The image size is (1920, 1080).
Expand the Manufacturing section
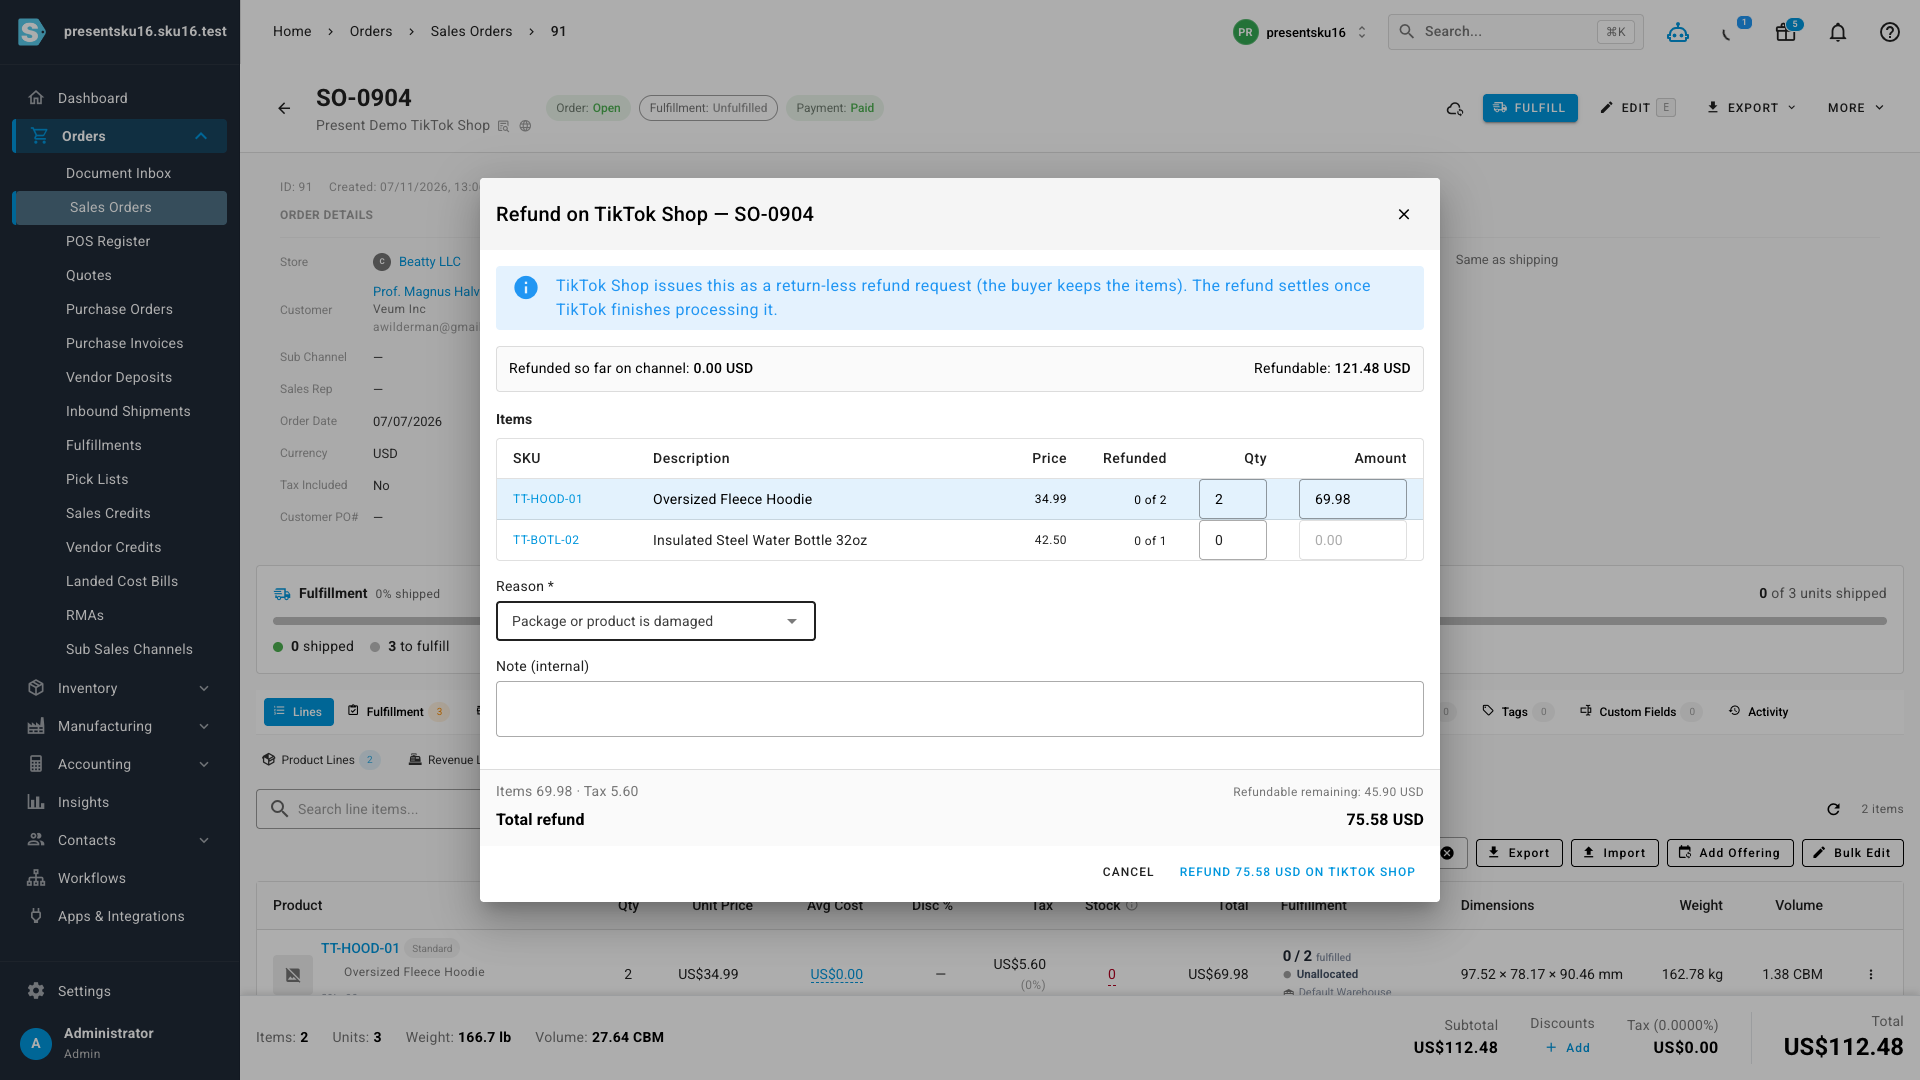pos(120,726)
